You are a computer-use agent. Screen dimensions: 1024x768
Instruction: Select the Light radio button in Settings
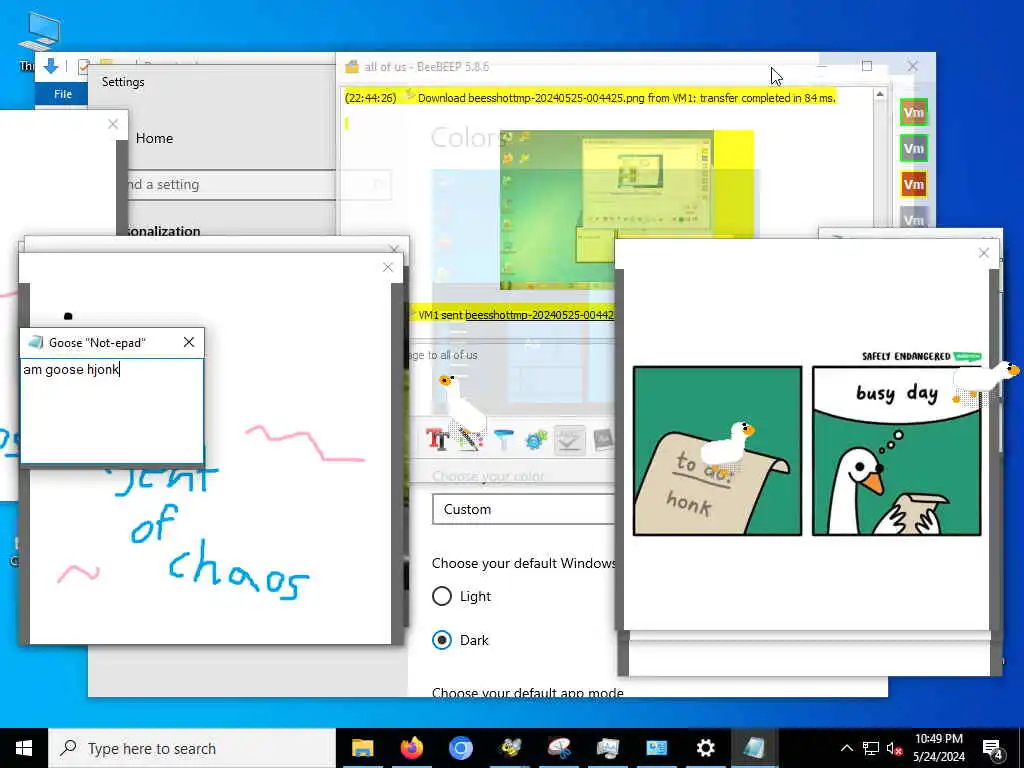pyautogui.click(x=442, y=596)
